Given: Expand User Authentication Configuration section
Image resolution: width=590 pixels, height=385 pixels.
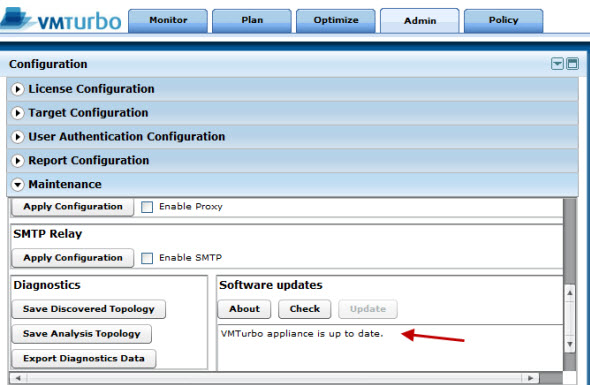Looking at the screenshot, I should pos(292,137).
